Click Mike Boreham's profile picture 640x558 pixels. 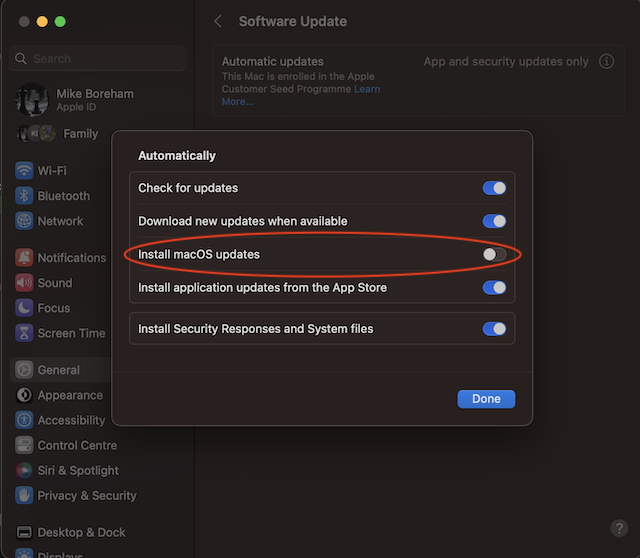(x=32, y=100)
